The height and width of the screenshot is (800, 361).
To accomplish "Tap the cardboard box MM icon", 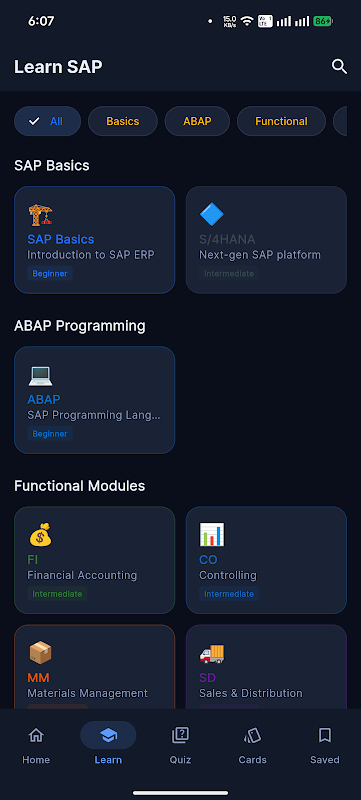I will pyautogui.click(x=40, y=653).
